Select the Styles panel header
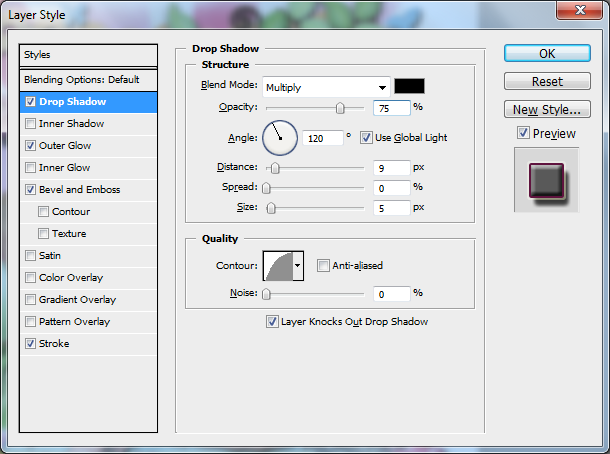The image size is (610, 454). [x=88, y=55]
